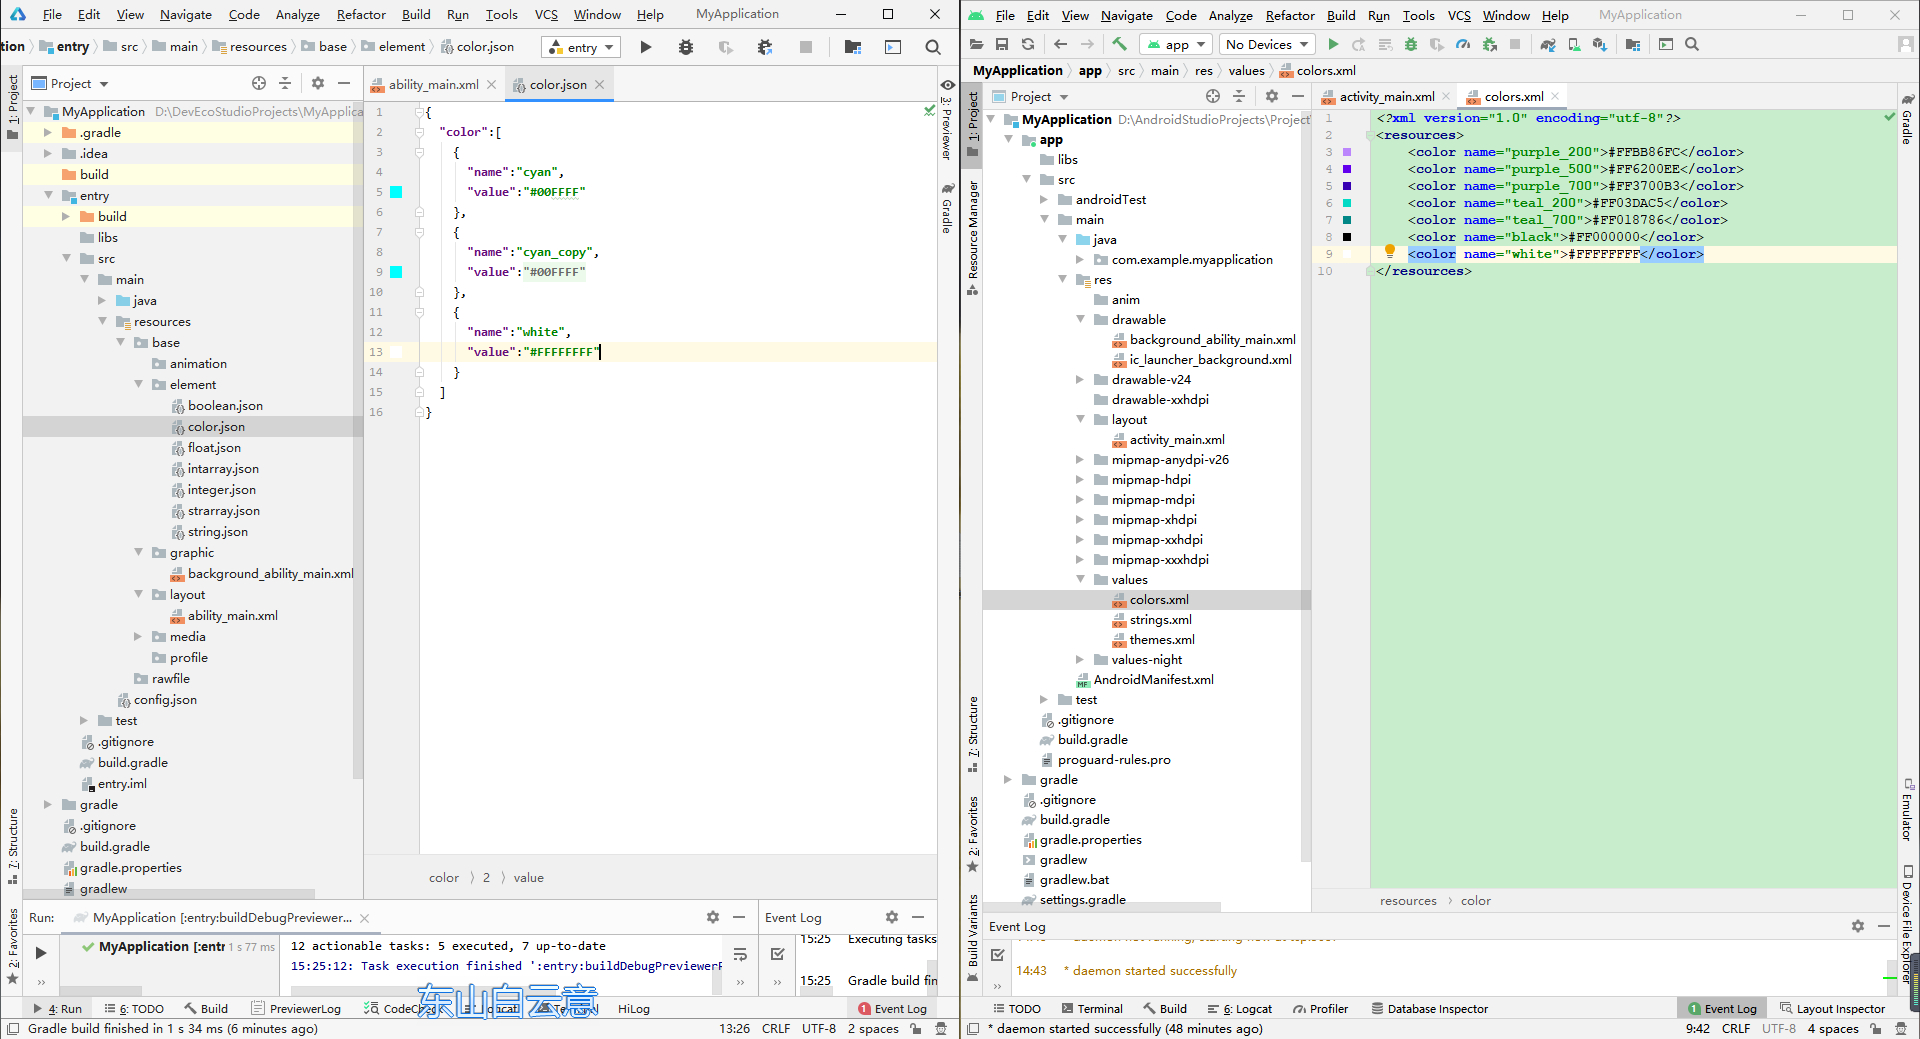This screenshot has height=1039, width=1920.
Task: Open Android Studio Event Log settings gear
Action: tap(1858, 926)
